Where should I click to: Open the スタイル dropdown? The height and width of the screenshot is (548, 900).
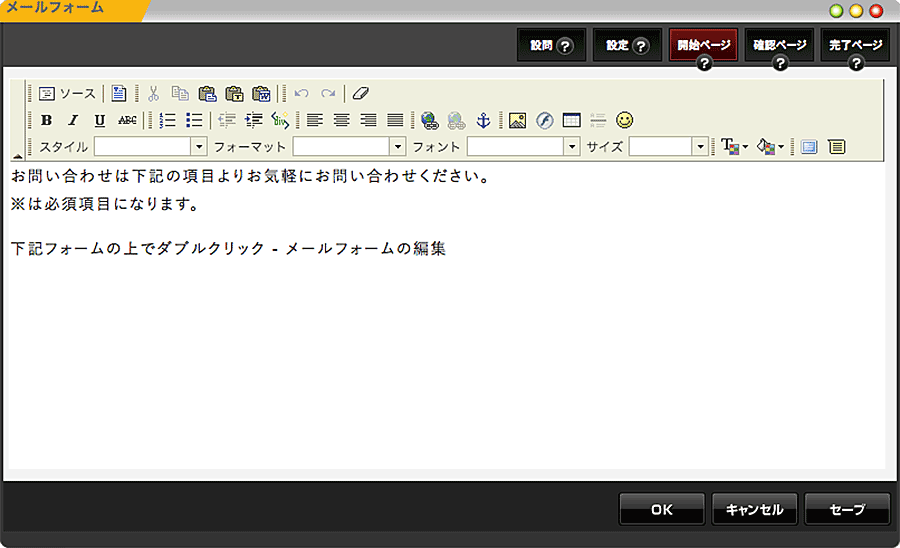tap(199, 147)
